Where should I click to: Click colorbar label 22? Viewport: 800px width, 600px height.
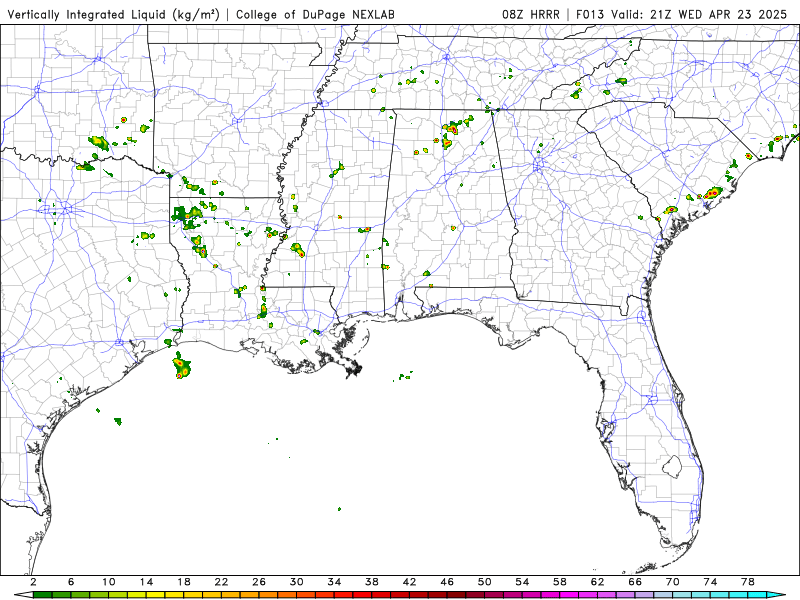(x=221, y=582)
